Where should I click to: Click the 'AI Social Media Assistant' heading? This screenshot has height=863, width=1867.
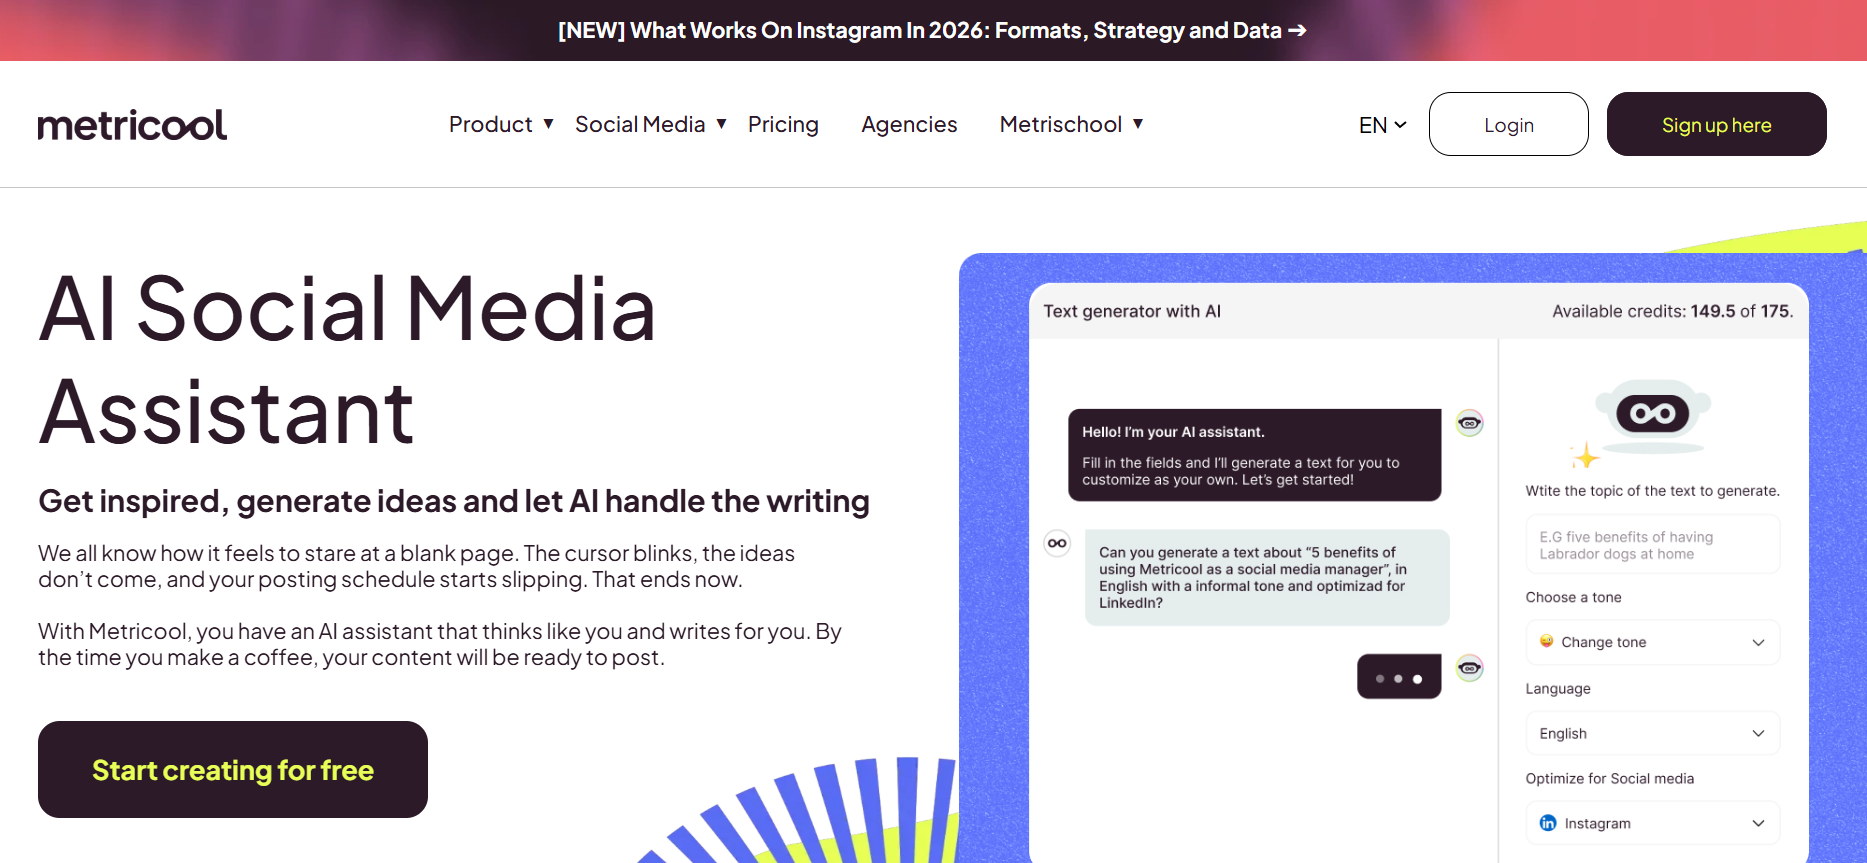(x=347, y=360)
